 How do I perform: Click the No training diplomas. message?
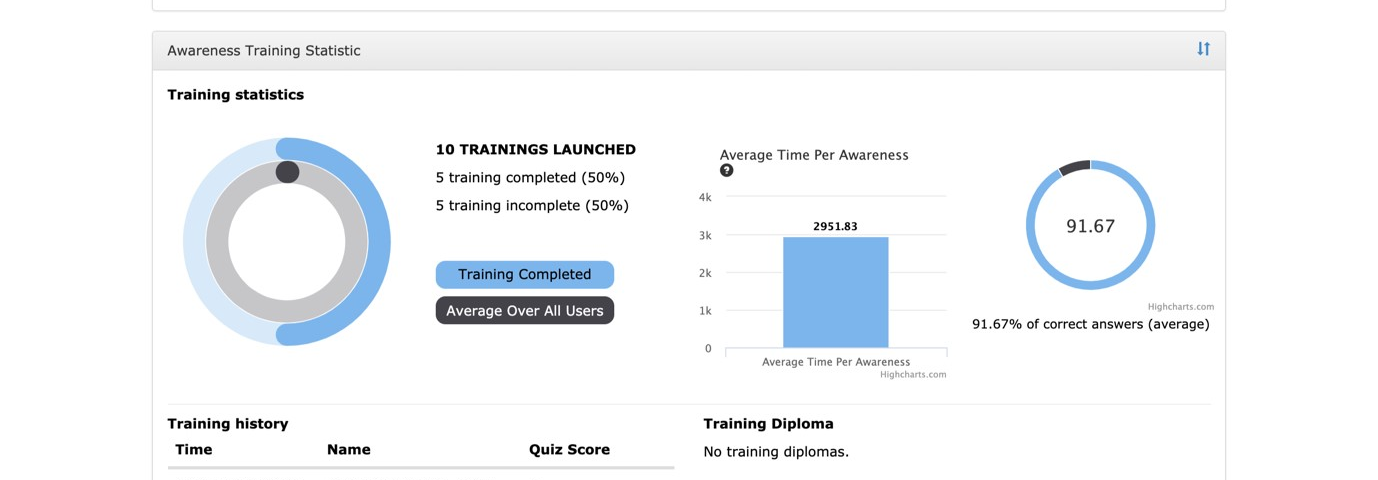(776, 452)
